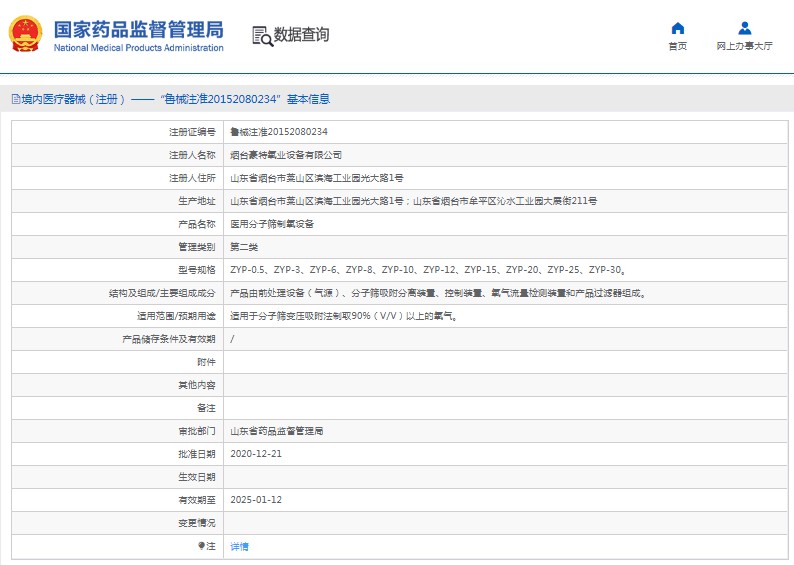The height and width of the screenshot is (565, 794).
Task: Click the 网上办事大厅 person icon
Action: pyautogui.click(x=744, y=28)
